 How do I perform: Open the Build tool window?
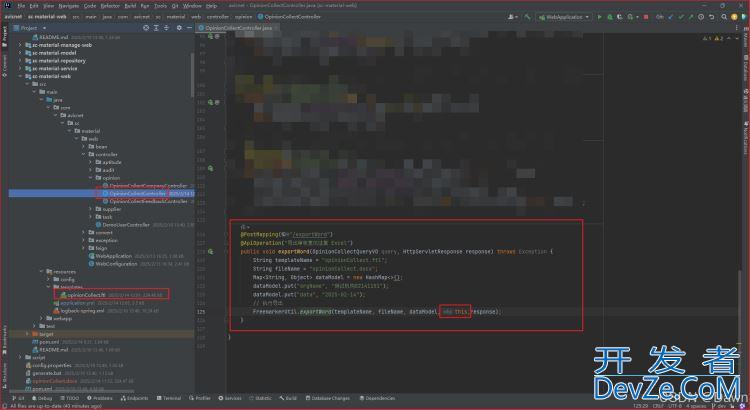(288, 398)
